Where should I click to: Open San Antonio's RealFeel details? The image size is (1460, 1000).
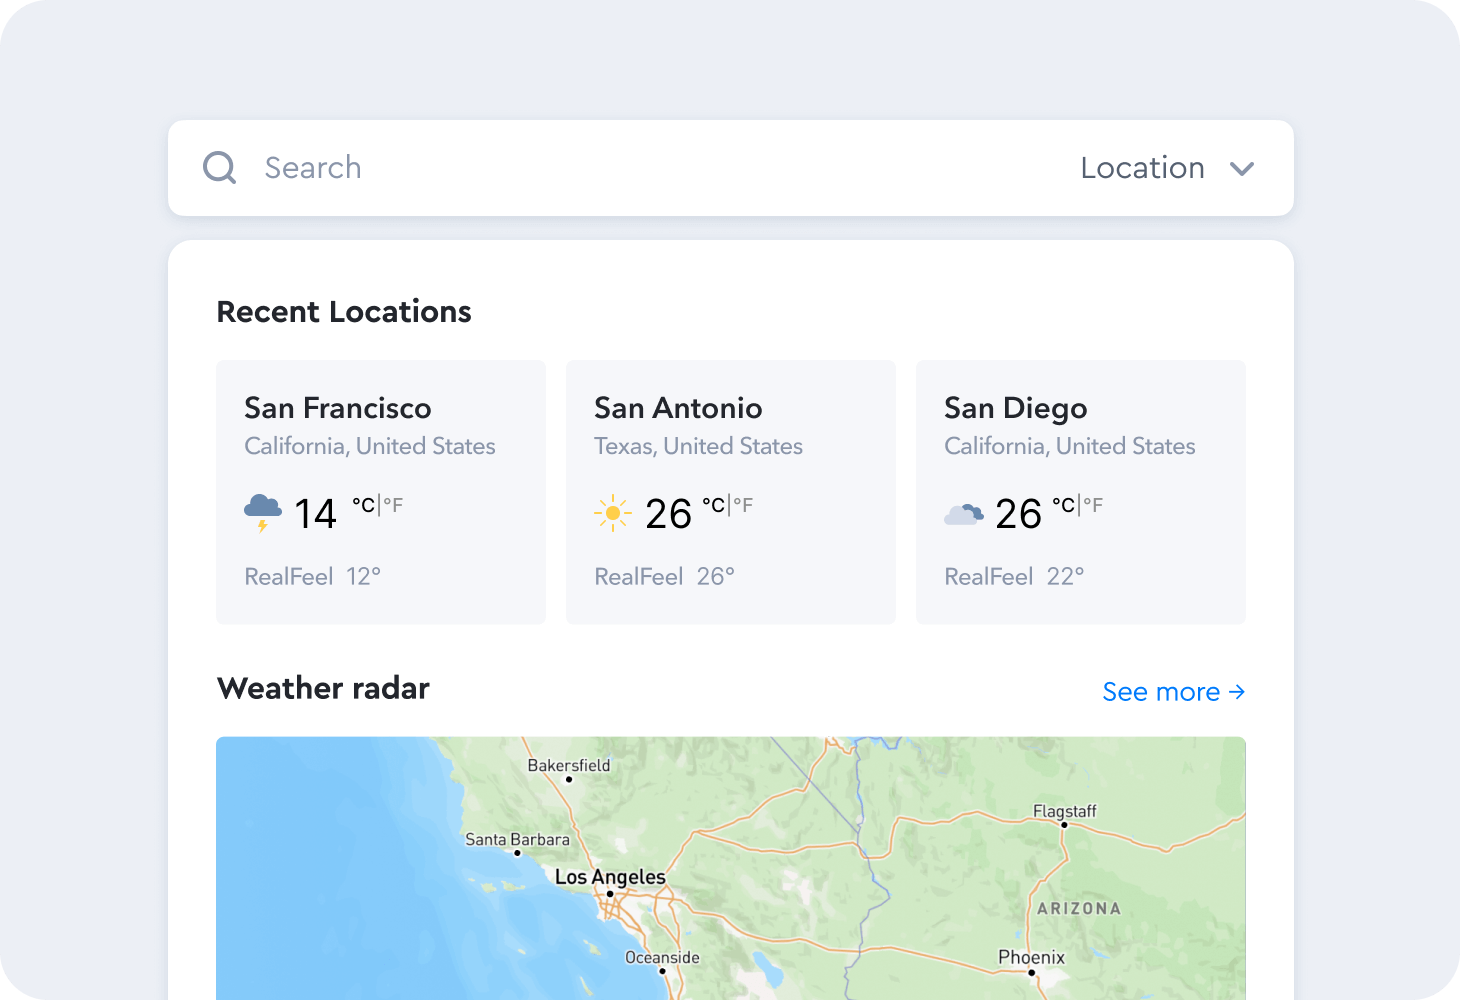point(663,576)
